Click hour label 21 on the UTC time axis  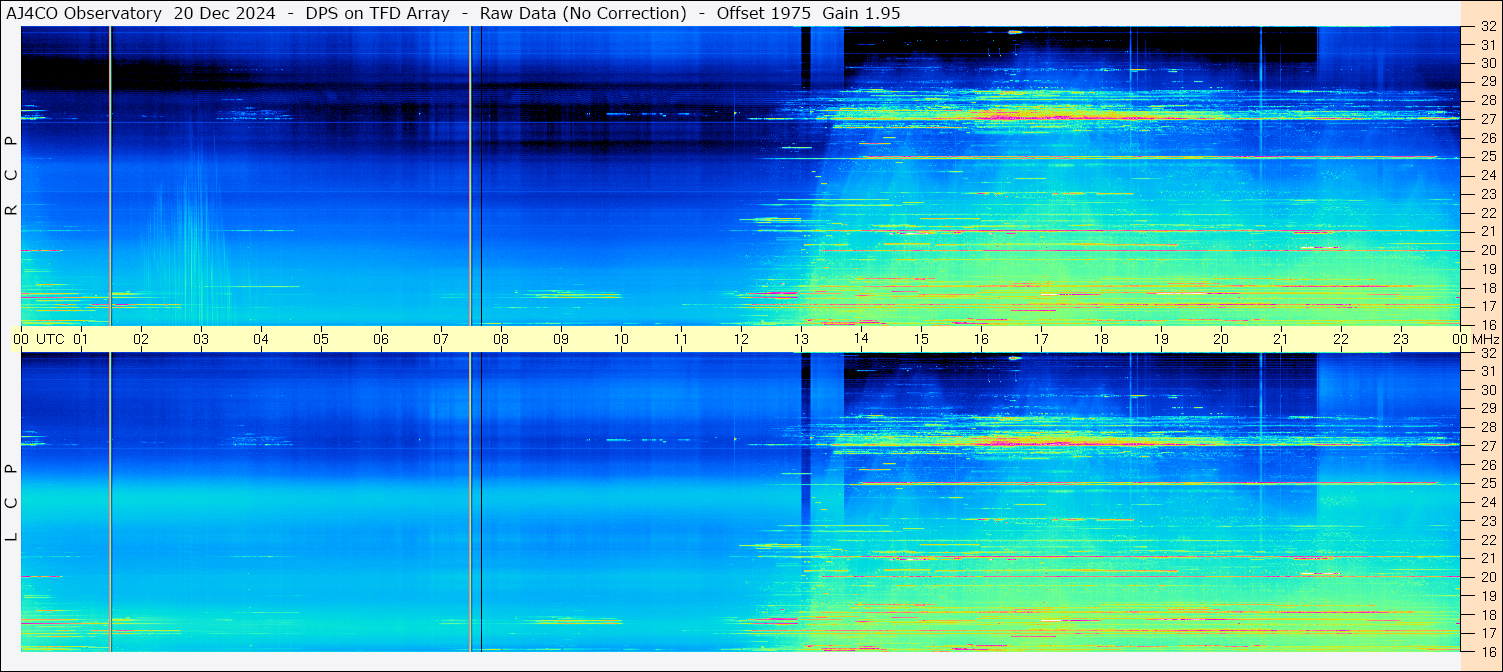click(1281, 339)
